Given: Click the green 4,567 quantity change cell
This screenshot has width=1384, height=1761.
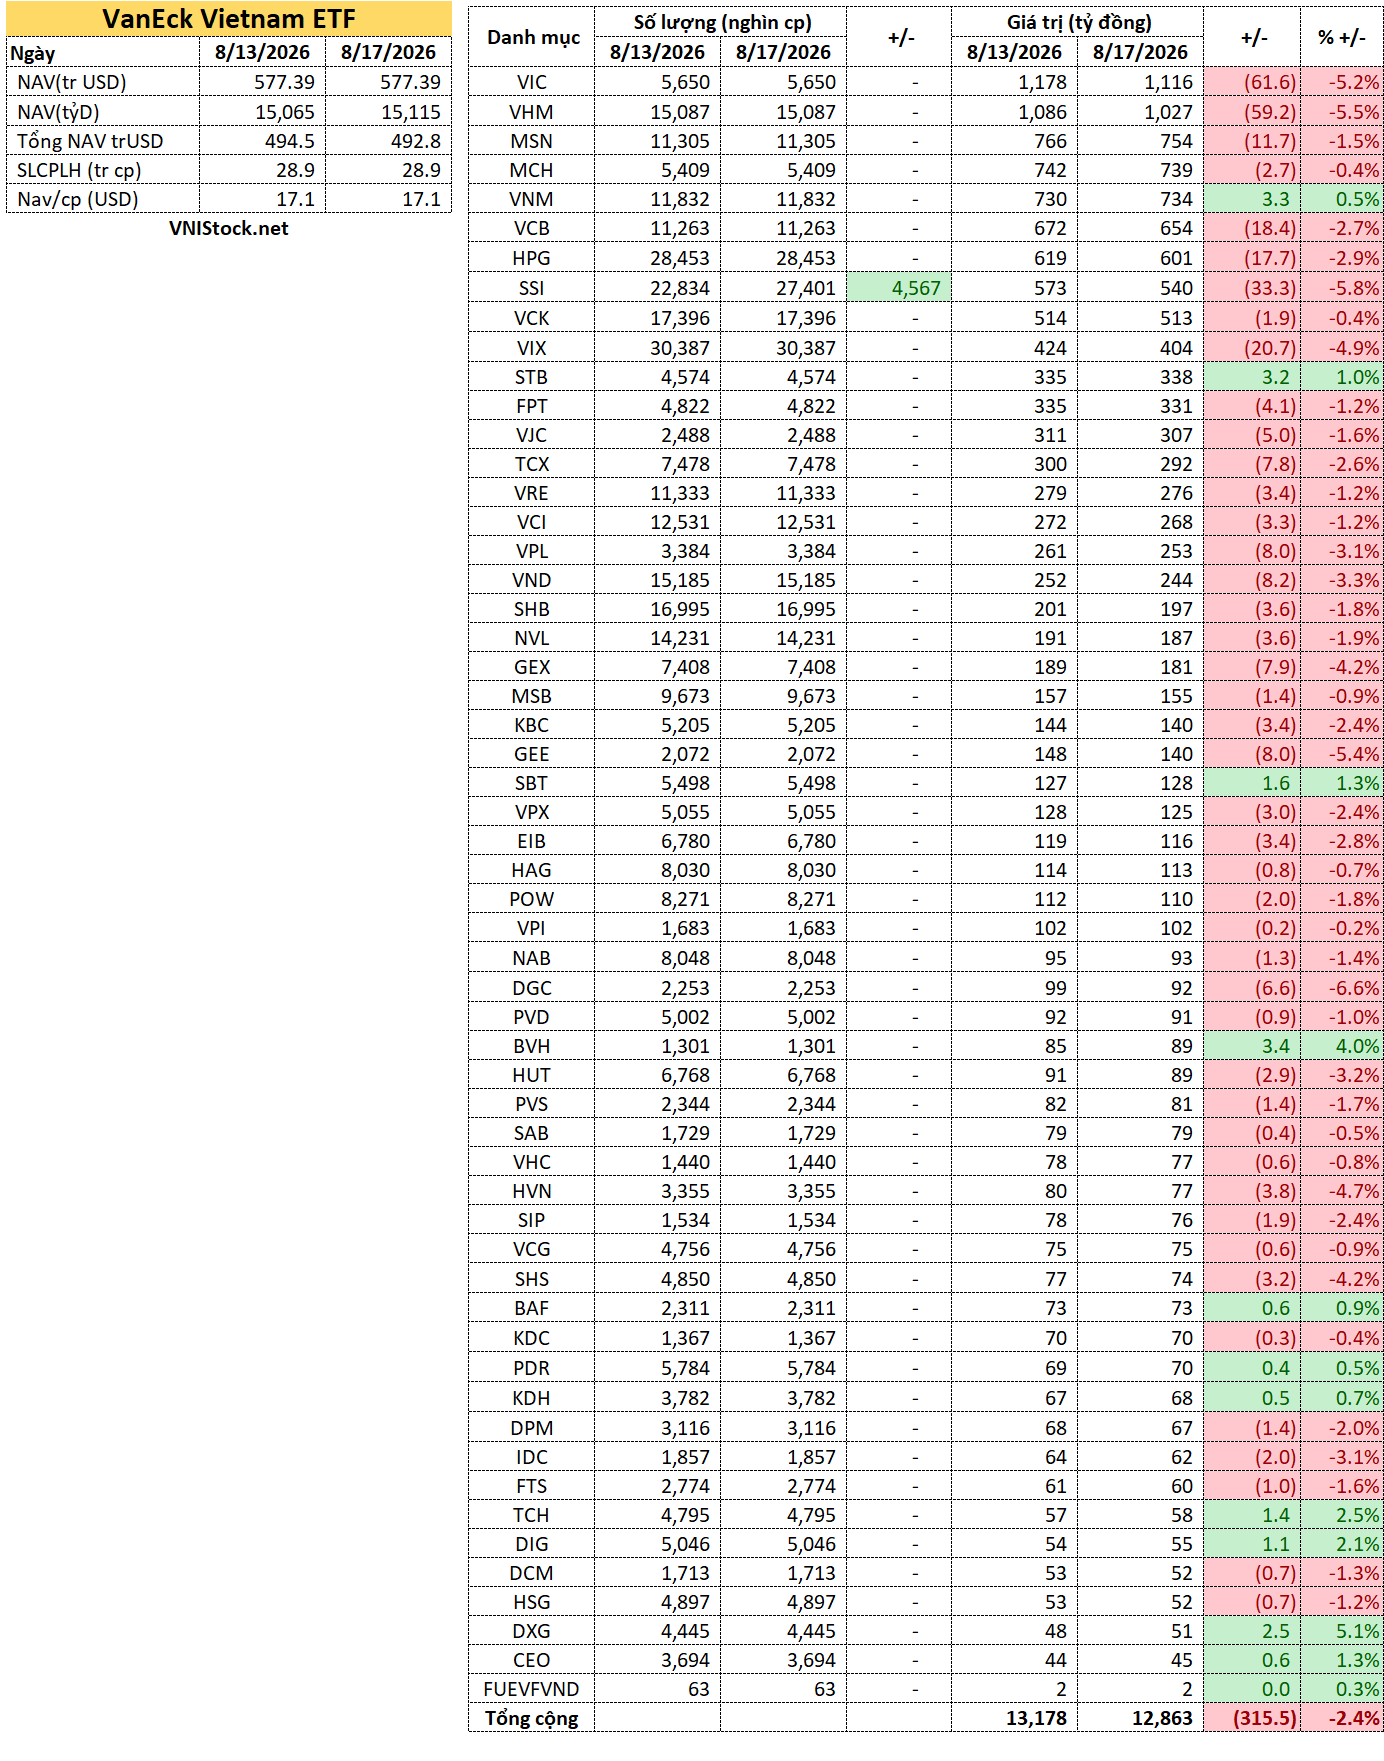Looking at the screenshot, I should (899, 288).
